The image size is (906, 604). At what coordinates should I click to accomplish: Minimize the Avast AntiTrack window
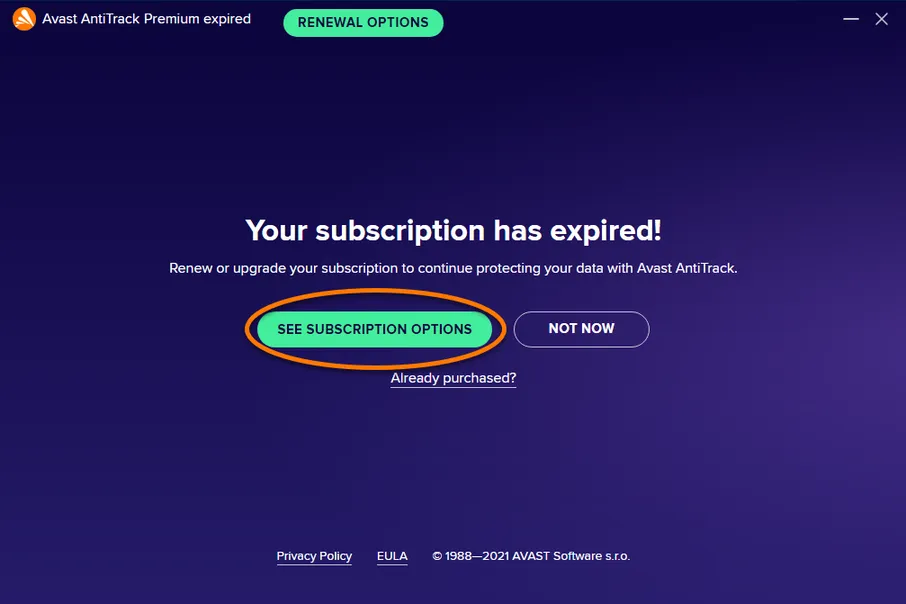pos(851,19)
